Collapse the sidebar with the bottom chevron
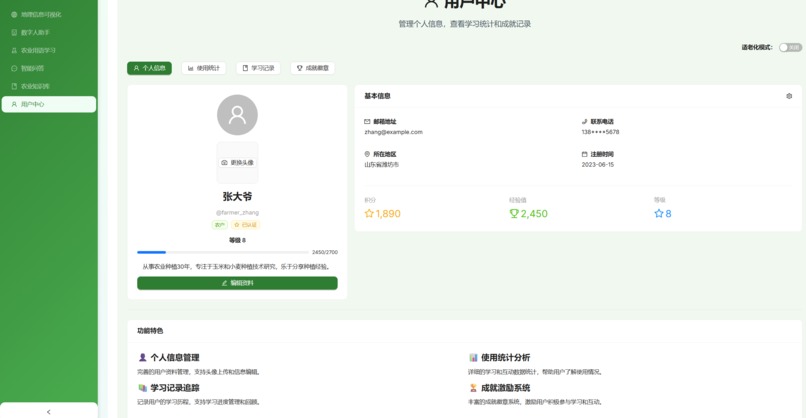 tap(49, 412)
